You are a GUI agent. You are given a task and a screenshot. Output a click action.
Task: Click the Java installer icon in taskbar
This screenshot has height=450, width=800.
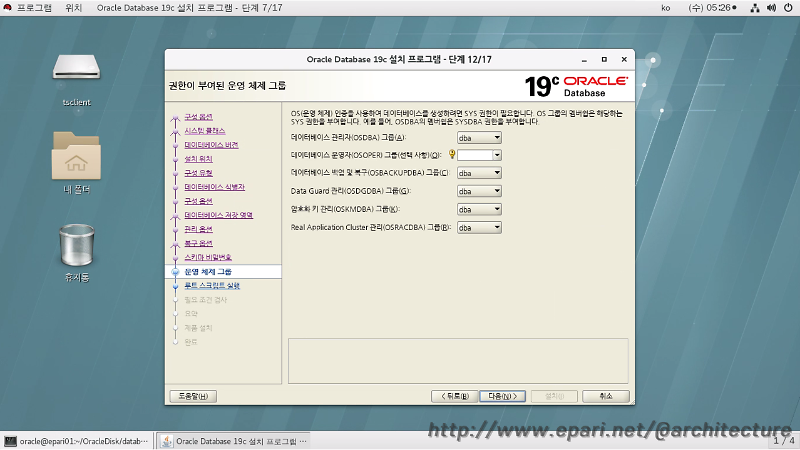click(x=166, y=441)
